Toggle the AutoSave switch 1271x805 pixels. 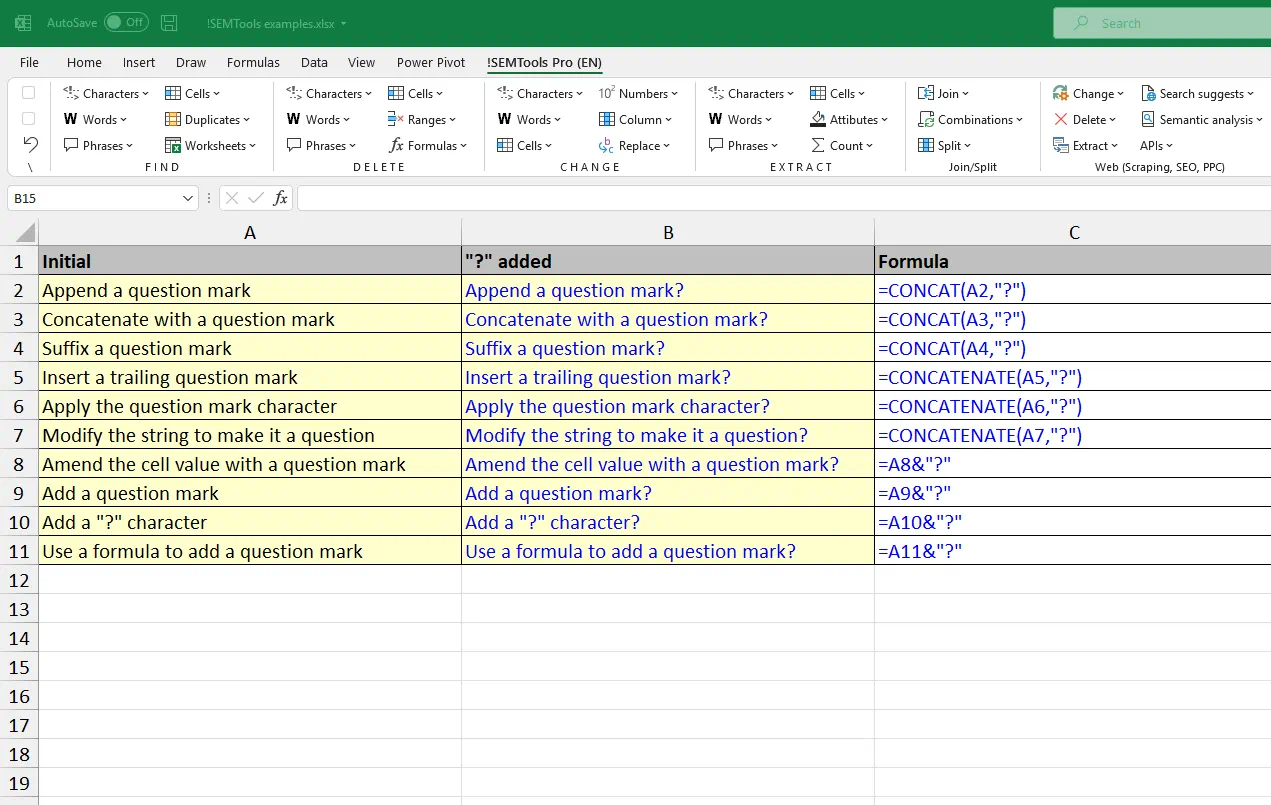click(x=126, y=22)
